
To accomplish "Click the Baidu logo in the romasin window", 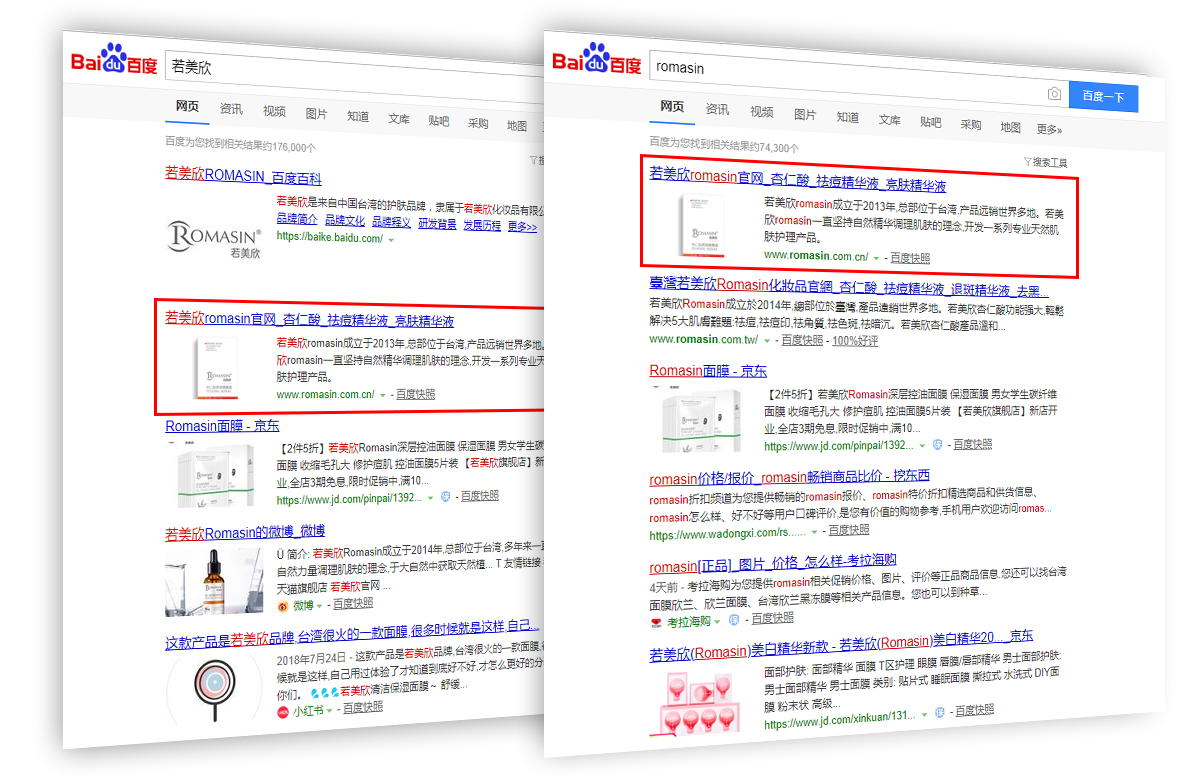I will pyautogui.click(x=597, y=60).
